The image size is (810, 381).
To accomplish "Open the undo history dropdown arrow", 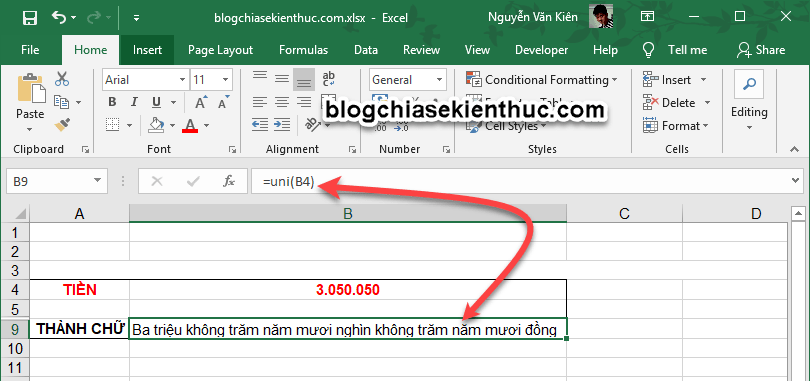I will [x=73, y=18].
